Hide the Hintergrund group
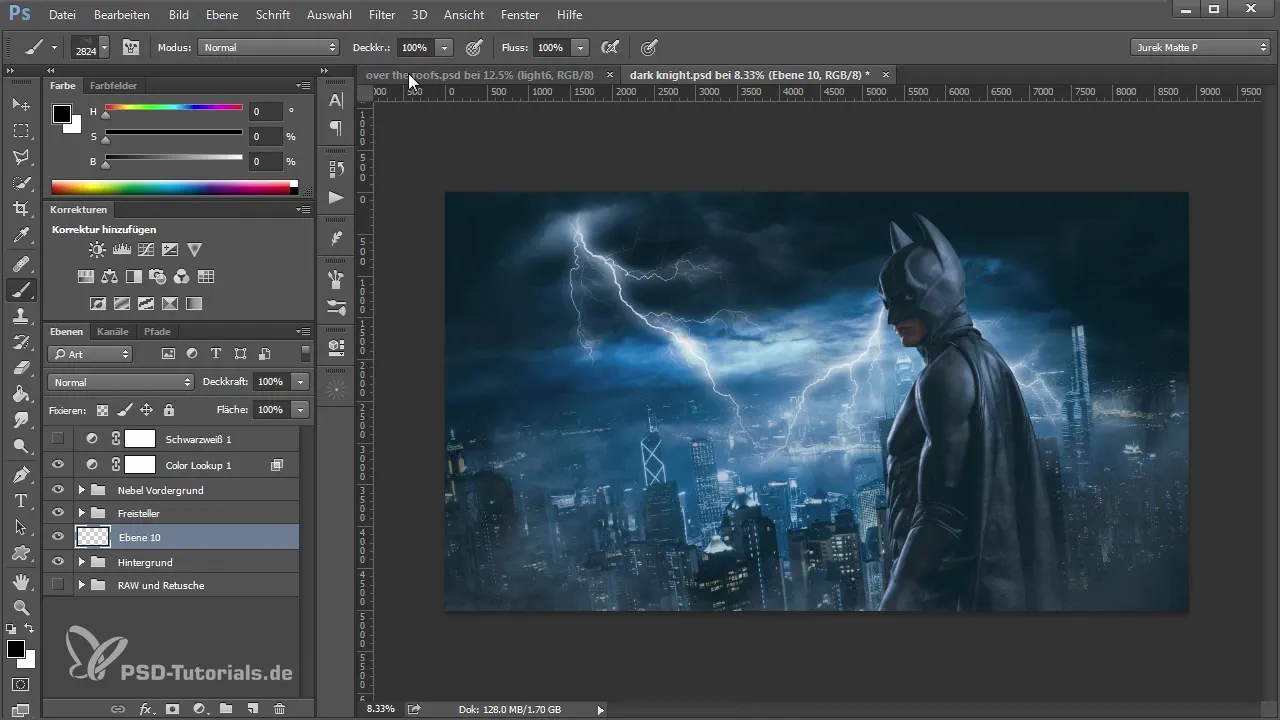This screenshot has width=1280, height=720. [x=58, y=562]
